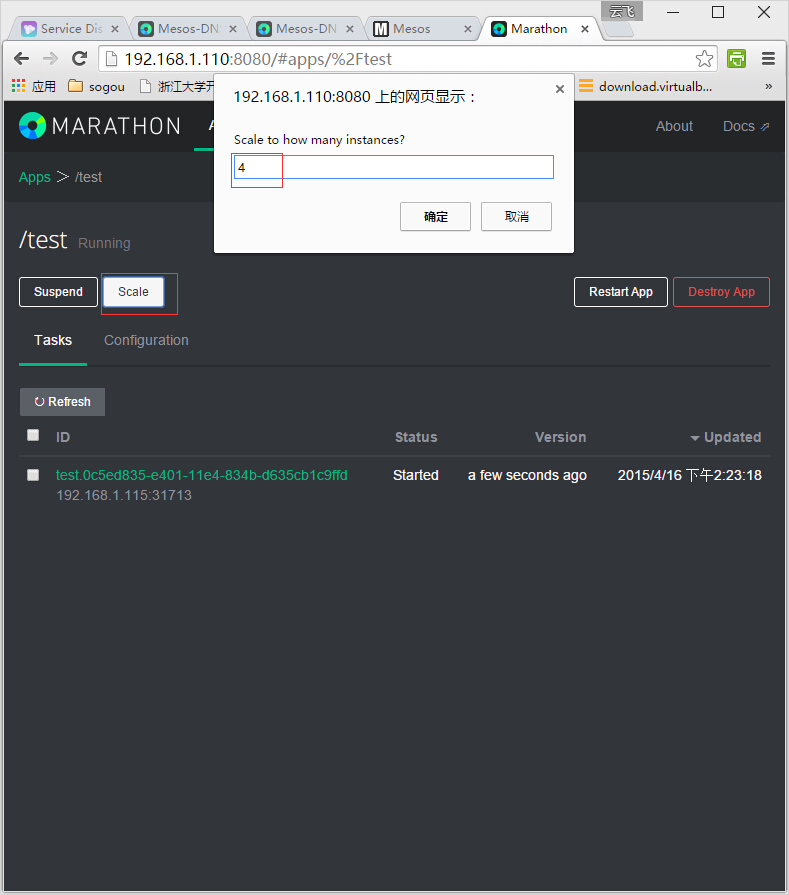Check the test.0c5ed835 task checkbox
Image resolution: width=789 pixels, height=895 pixels.
pyautogui.click(x=33, y=475)
